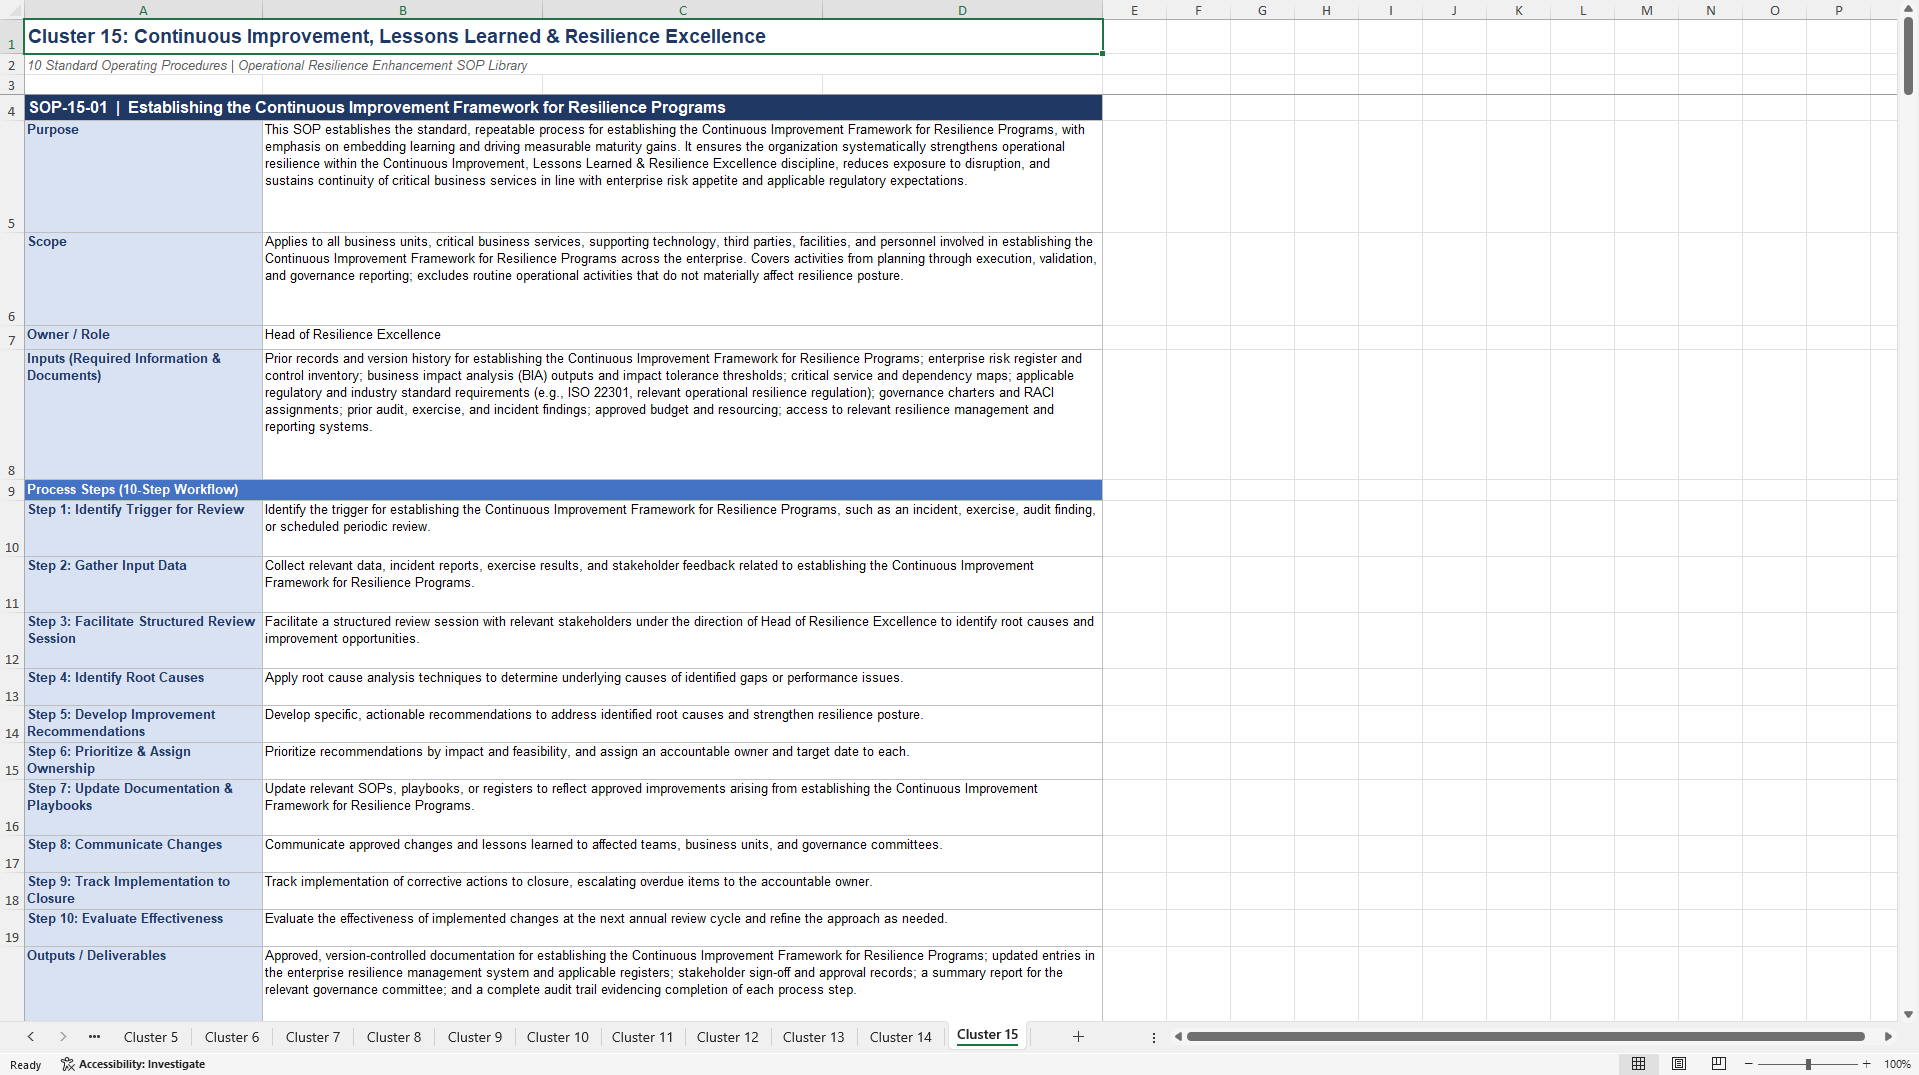Image resolution: width=1919 pixels, height=1075 pixels.
Task: Select 'Process Steps (10-Step Workflow)' band
Action: coord(563,490)
